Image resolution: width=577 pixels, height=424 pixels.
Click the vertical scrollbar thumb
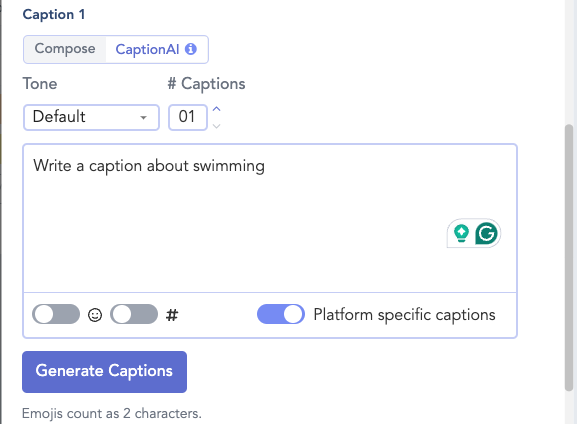click(x=569, y=258)
